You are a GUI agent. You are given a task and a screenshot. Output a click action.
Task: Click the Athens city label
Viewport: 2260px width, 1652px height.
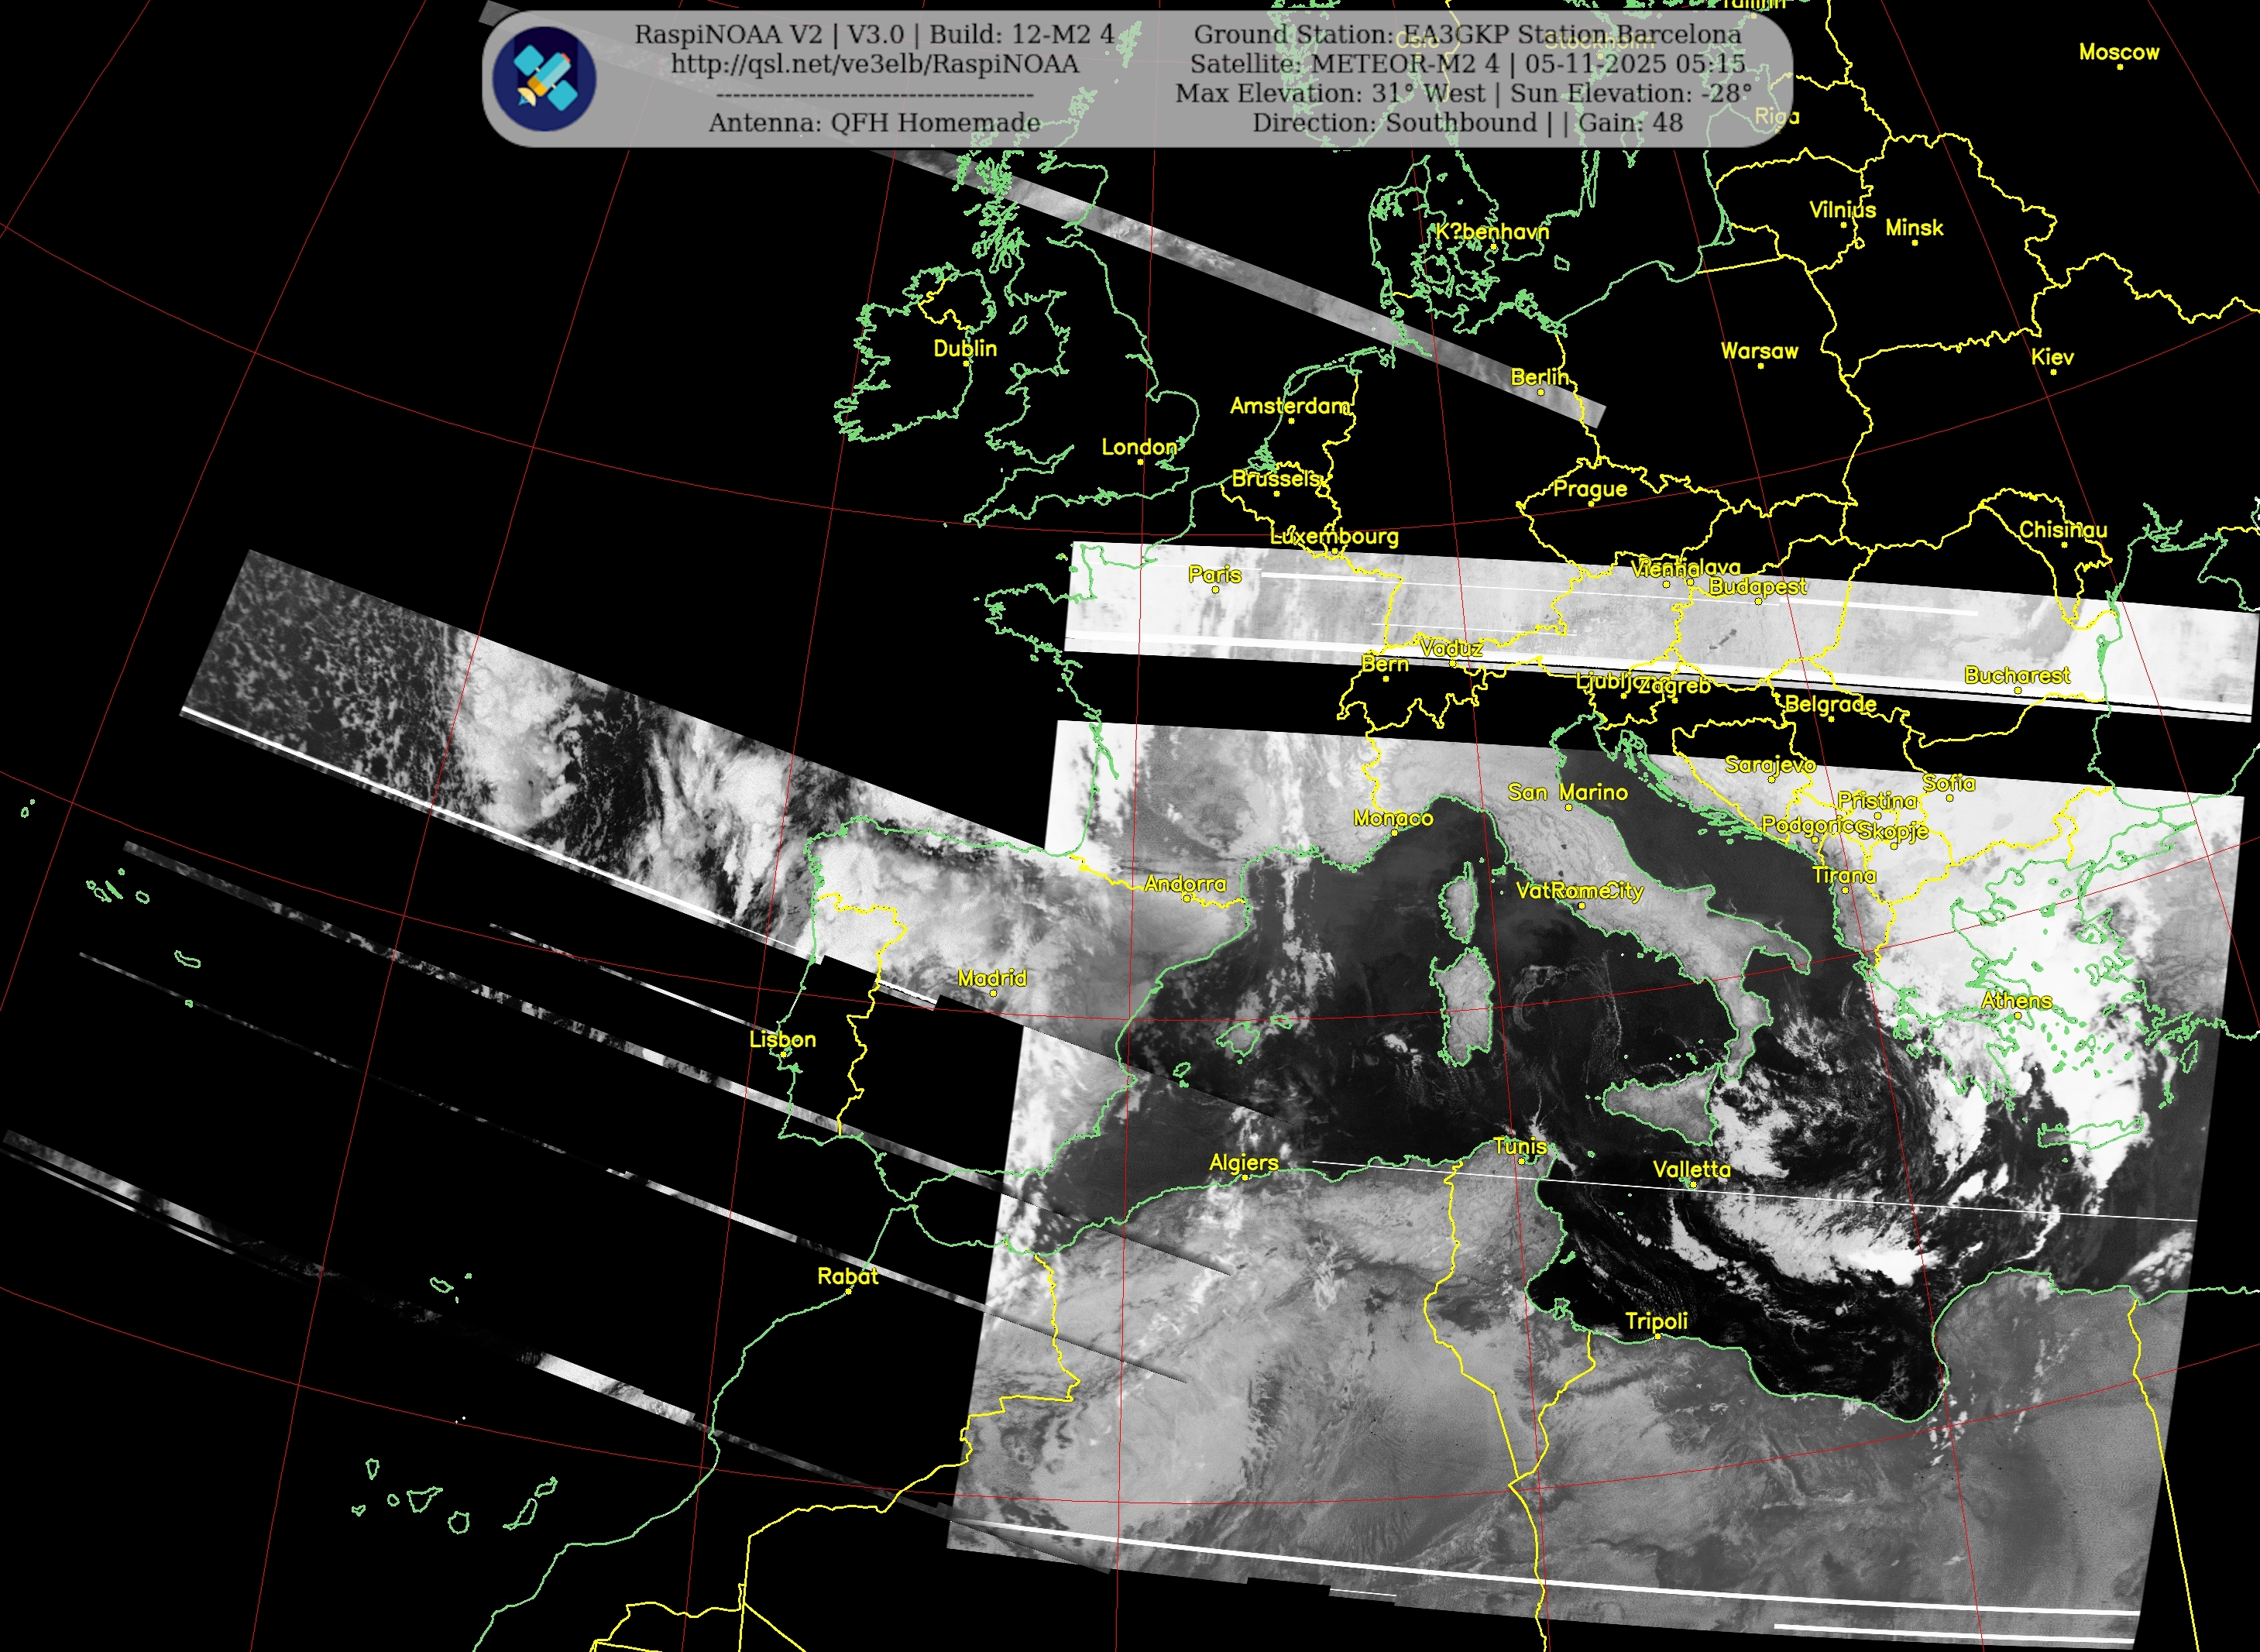coord(2016,1000)
